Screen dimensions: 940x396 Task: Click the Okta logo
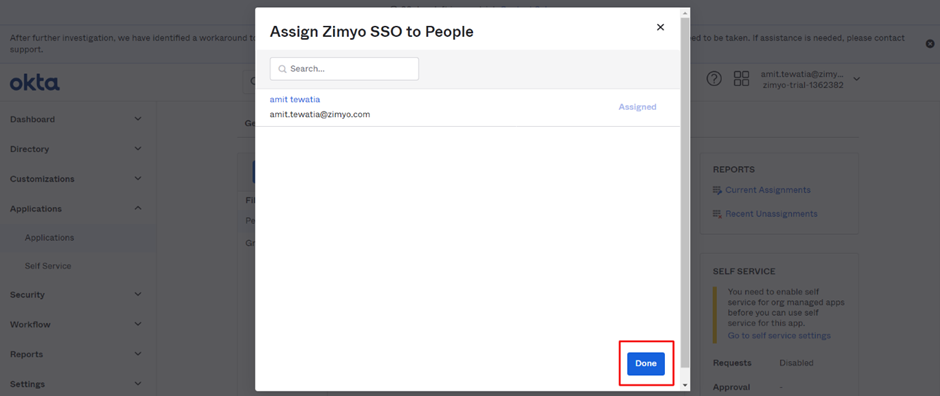(35, 83)
